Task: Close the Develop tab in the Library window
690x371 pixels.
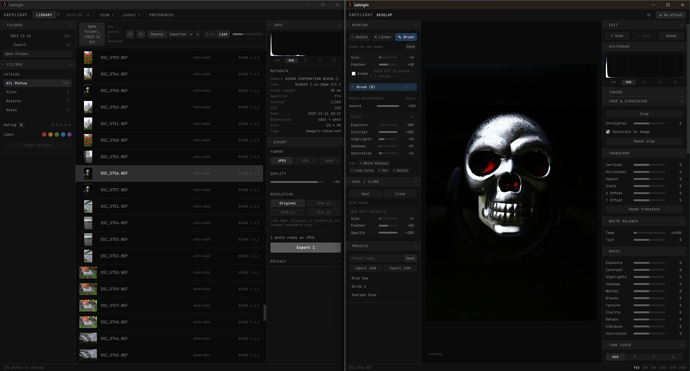Action: pos(88,15)
